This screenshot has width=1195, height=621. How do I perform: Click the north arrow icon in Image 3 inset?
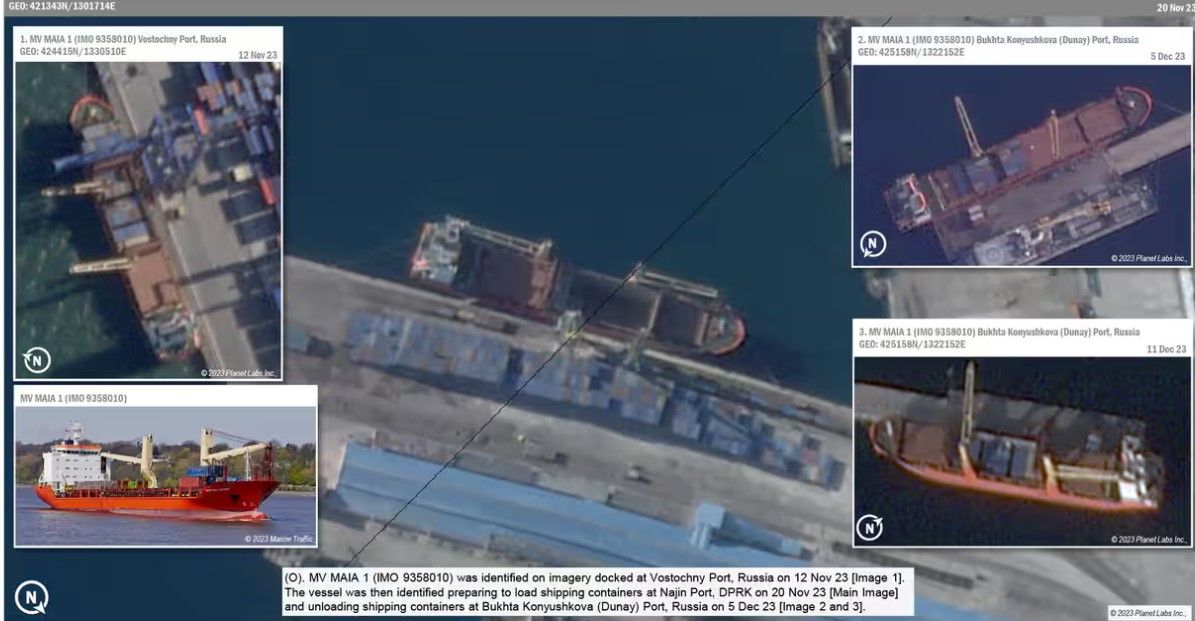pyautogui.click(x=870, y=527)
